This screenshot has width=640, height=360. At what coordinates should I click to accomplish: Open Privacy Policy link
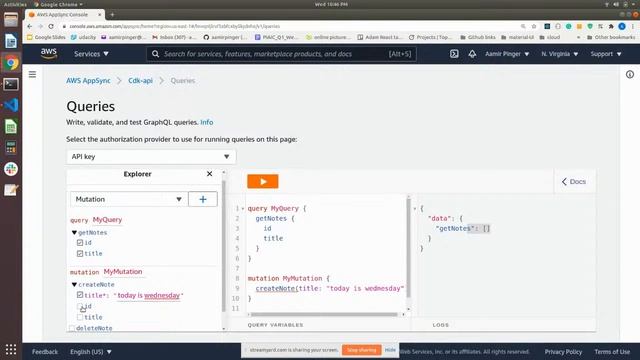[x=563, y=351]
